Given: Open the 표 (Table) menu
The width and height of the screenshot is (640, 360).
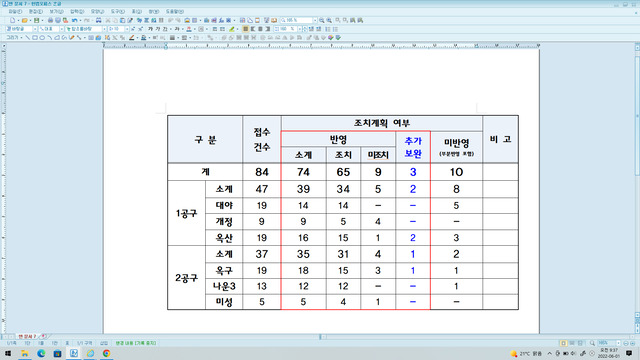Looking at the screenshot, I should (x=137, y=11).
